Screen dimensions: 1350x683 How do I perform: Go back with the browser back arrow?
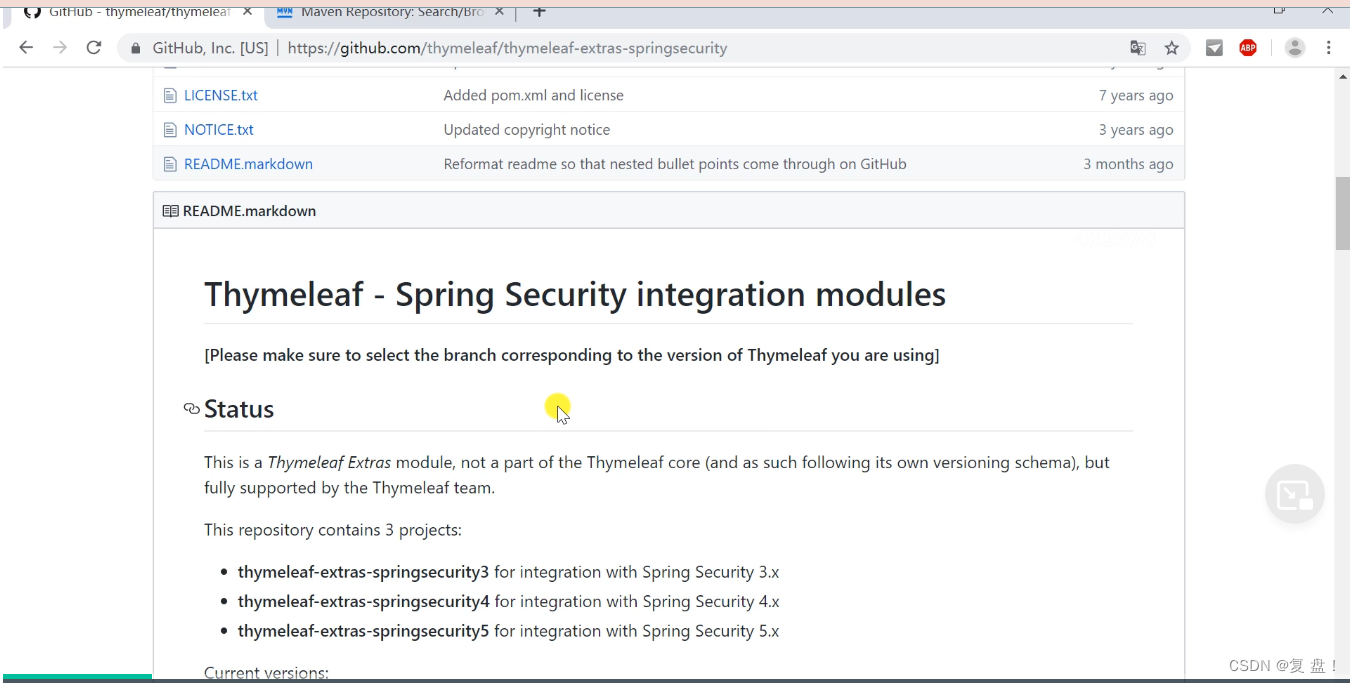coord(26,48)
